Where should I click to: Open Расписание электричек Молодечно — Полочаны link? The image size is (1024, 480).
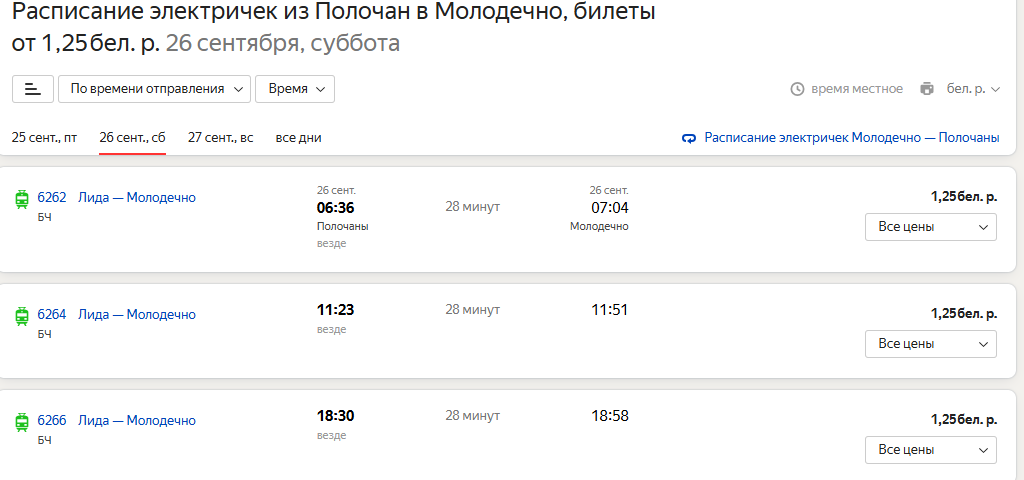852,138
